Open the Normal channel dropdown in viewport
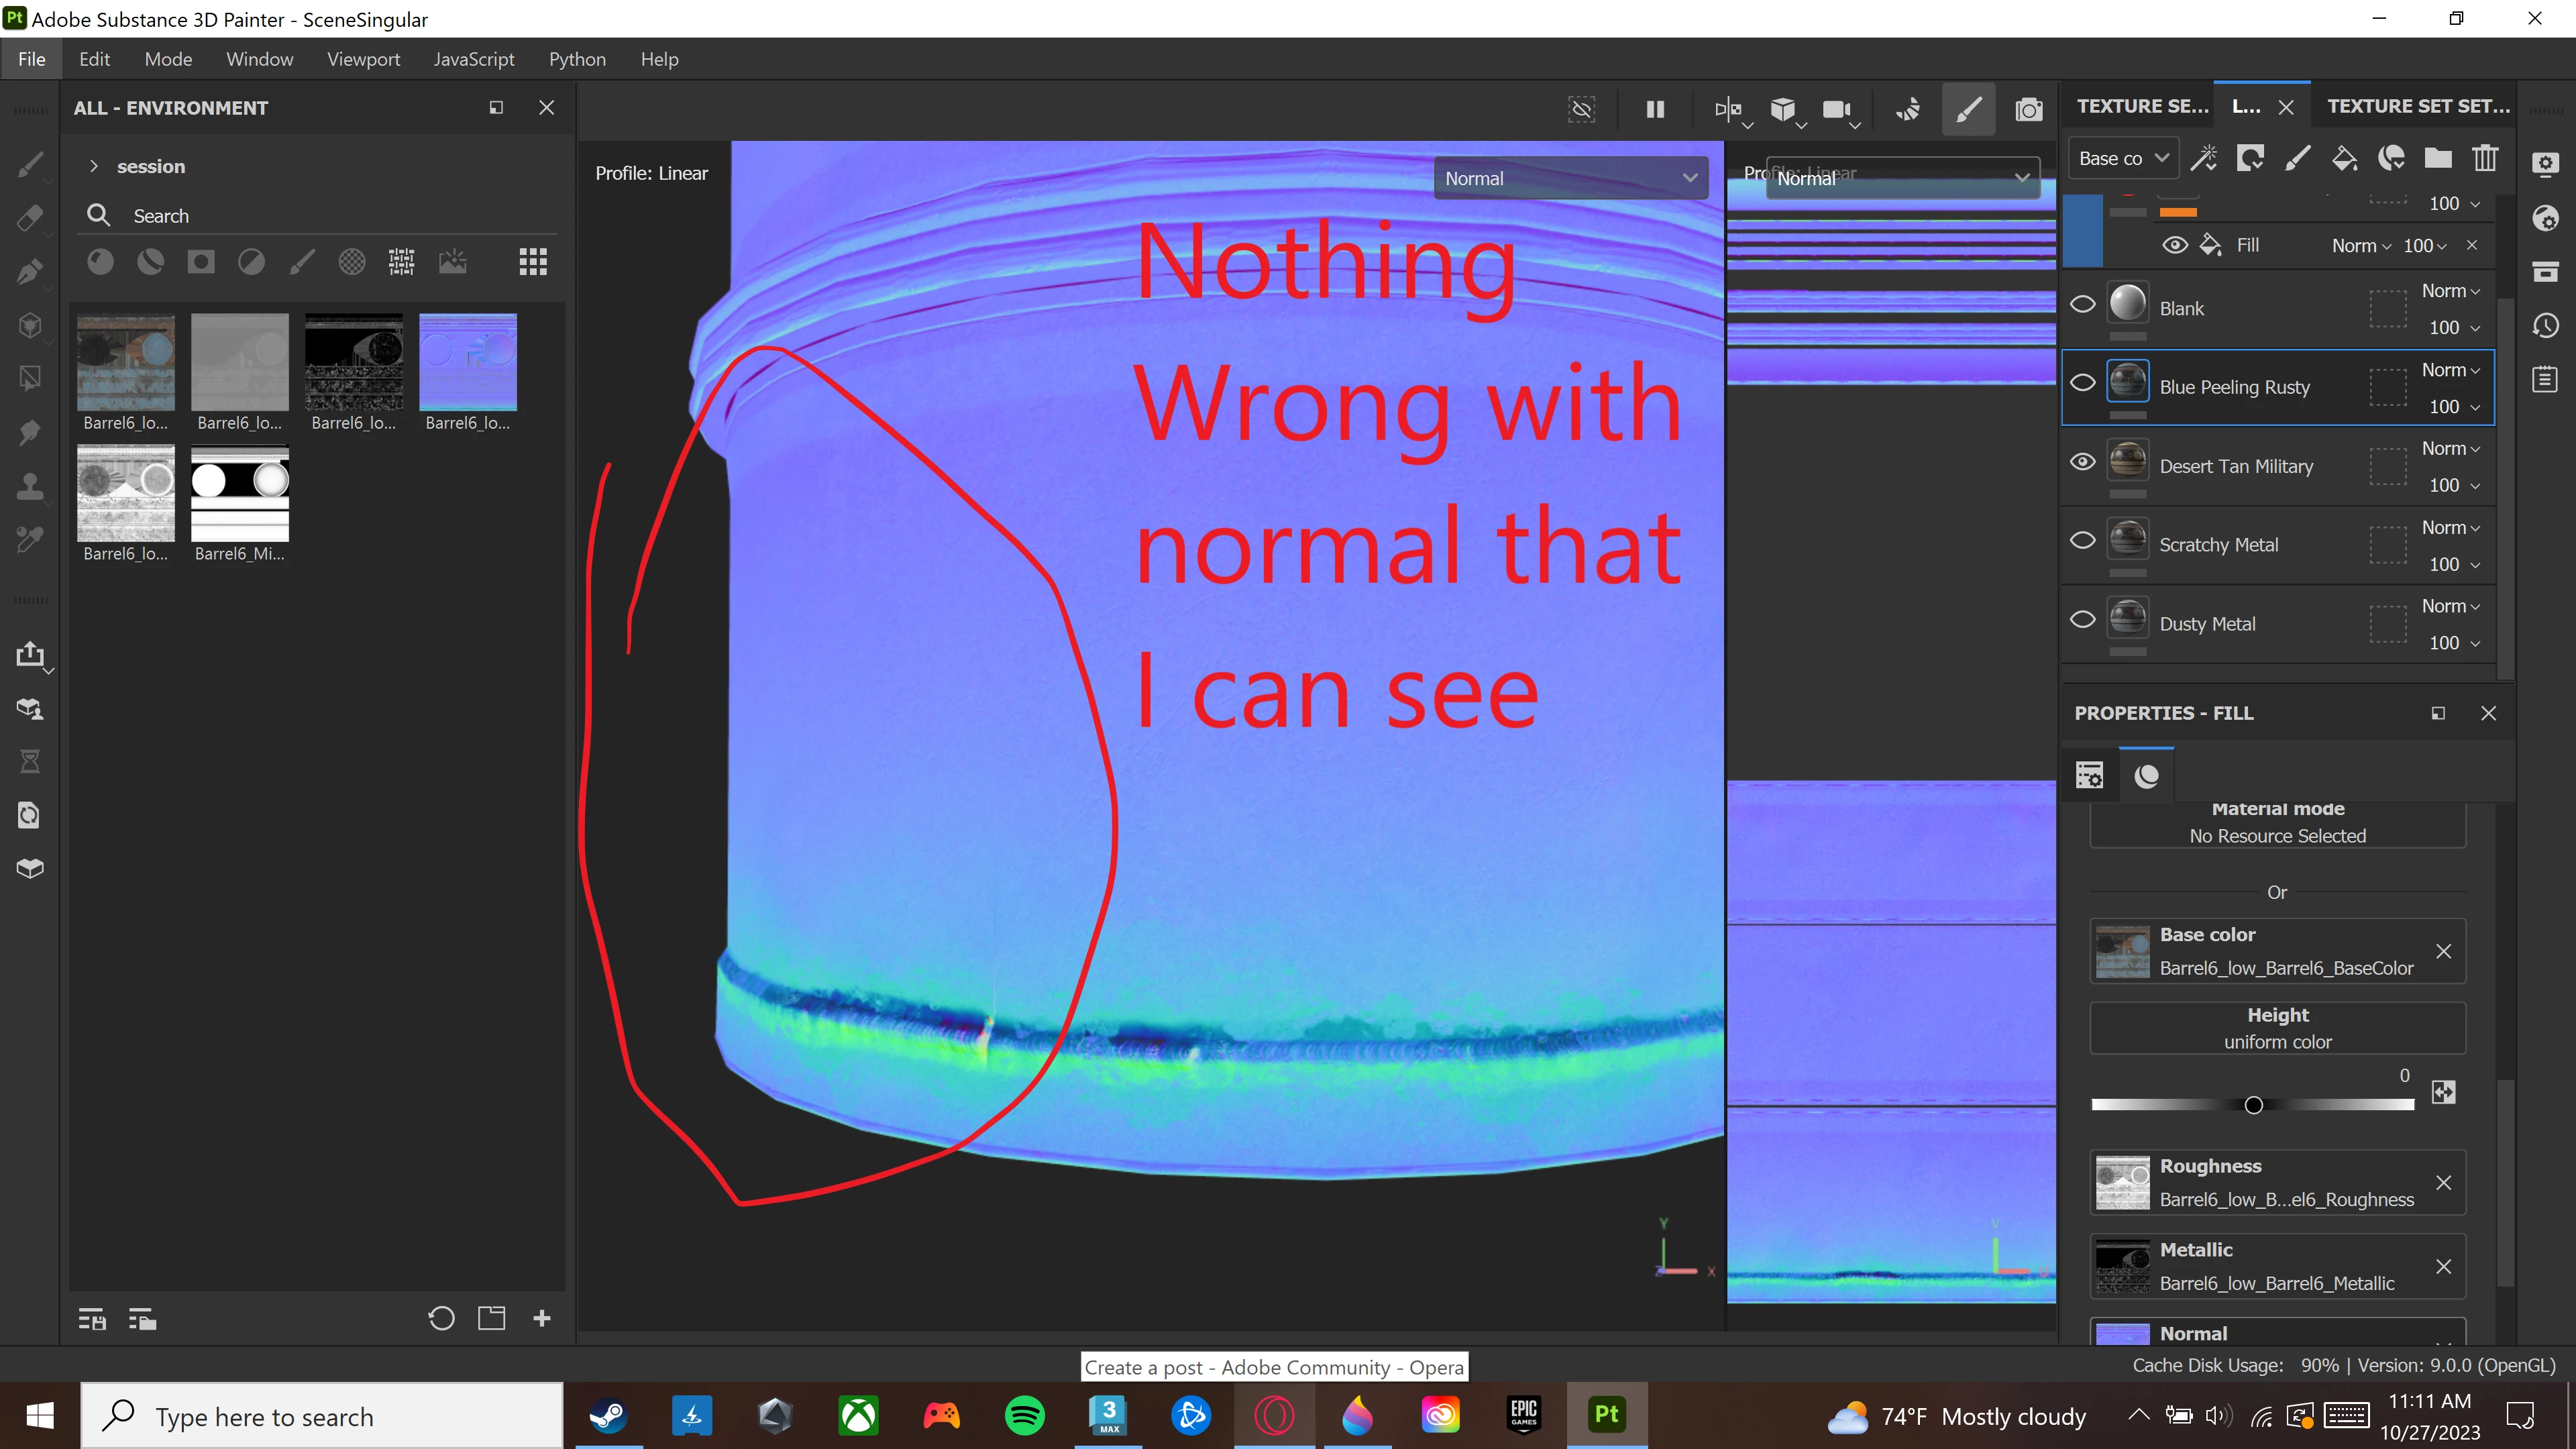The width and height of the screenshot is (2576, 1449). (x=1569, y=178)
